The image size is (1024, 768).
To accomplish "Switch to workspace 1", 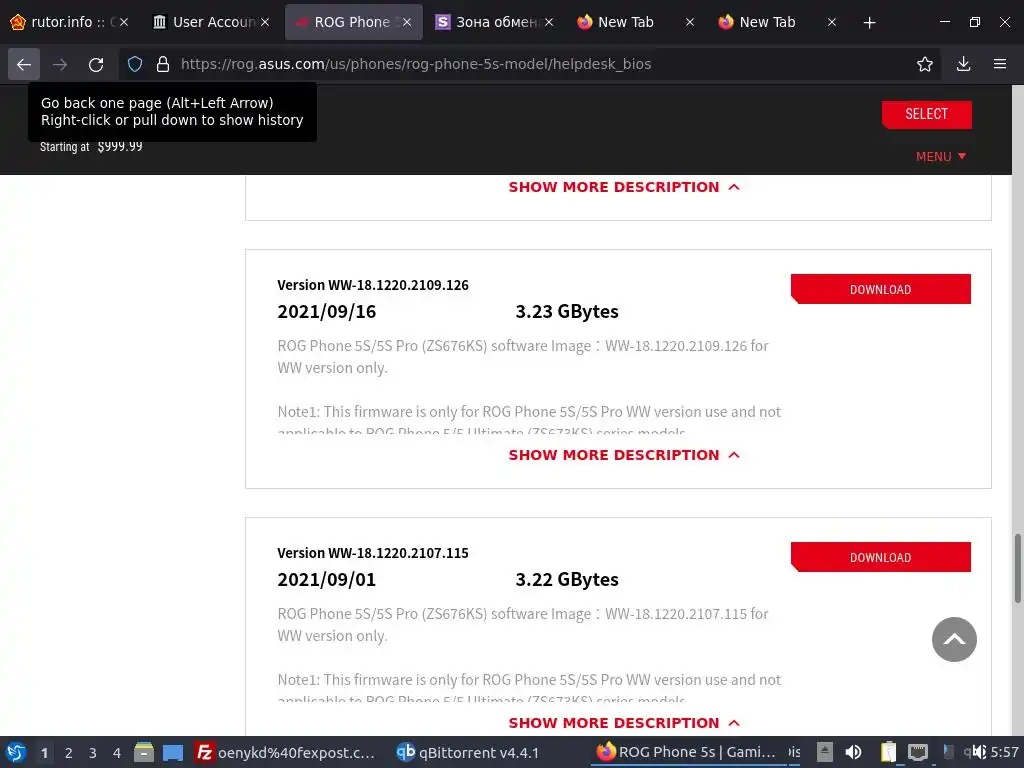I will tap(44, 753).
